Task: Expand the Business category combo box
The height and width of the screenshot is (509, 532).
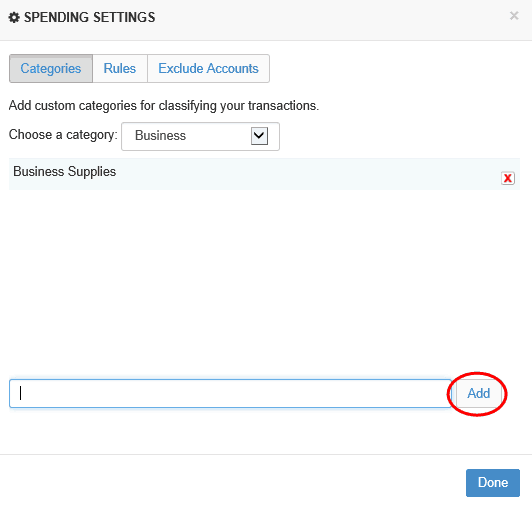Action: [x=200, y=136]
